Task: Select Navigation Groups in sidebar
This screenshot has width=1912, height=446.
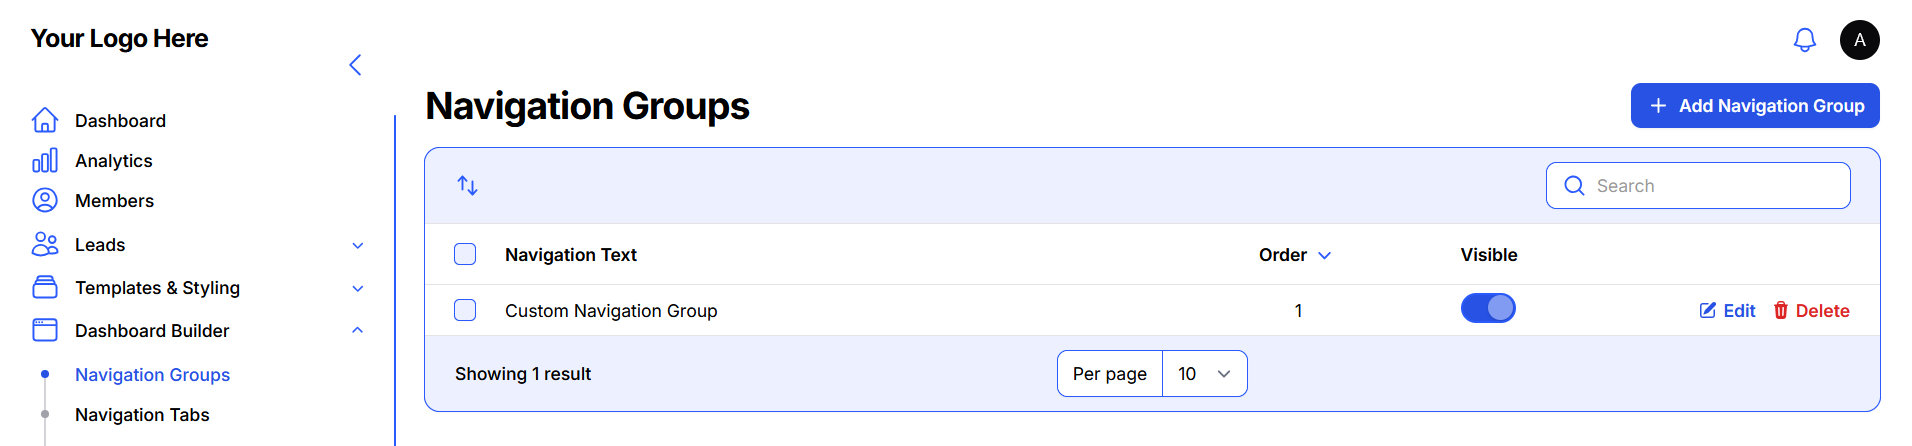Action: tap(152, 375)
